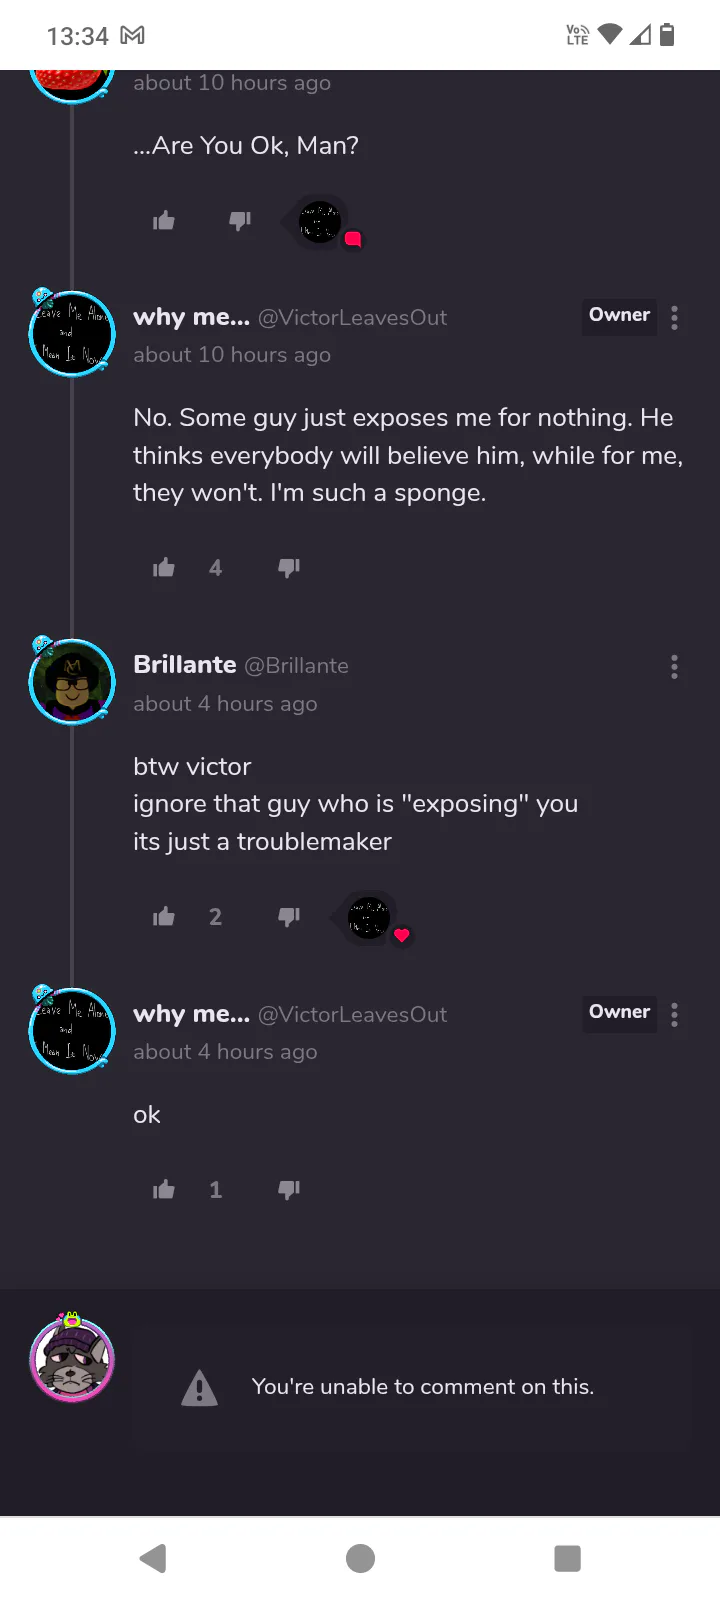
Task: Dislike the "I'm such a sponge" comment
Action: pos(289,568)
